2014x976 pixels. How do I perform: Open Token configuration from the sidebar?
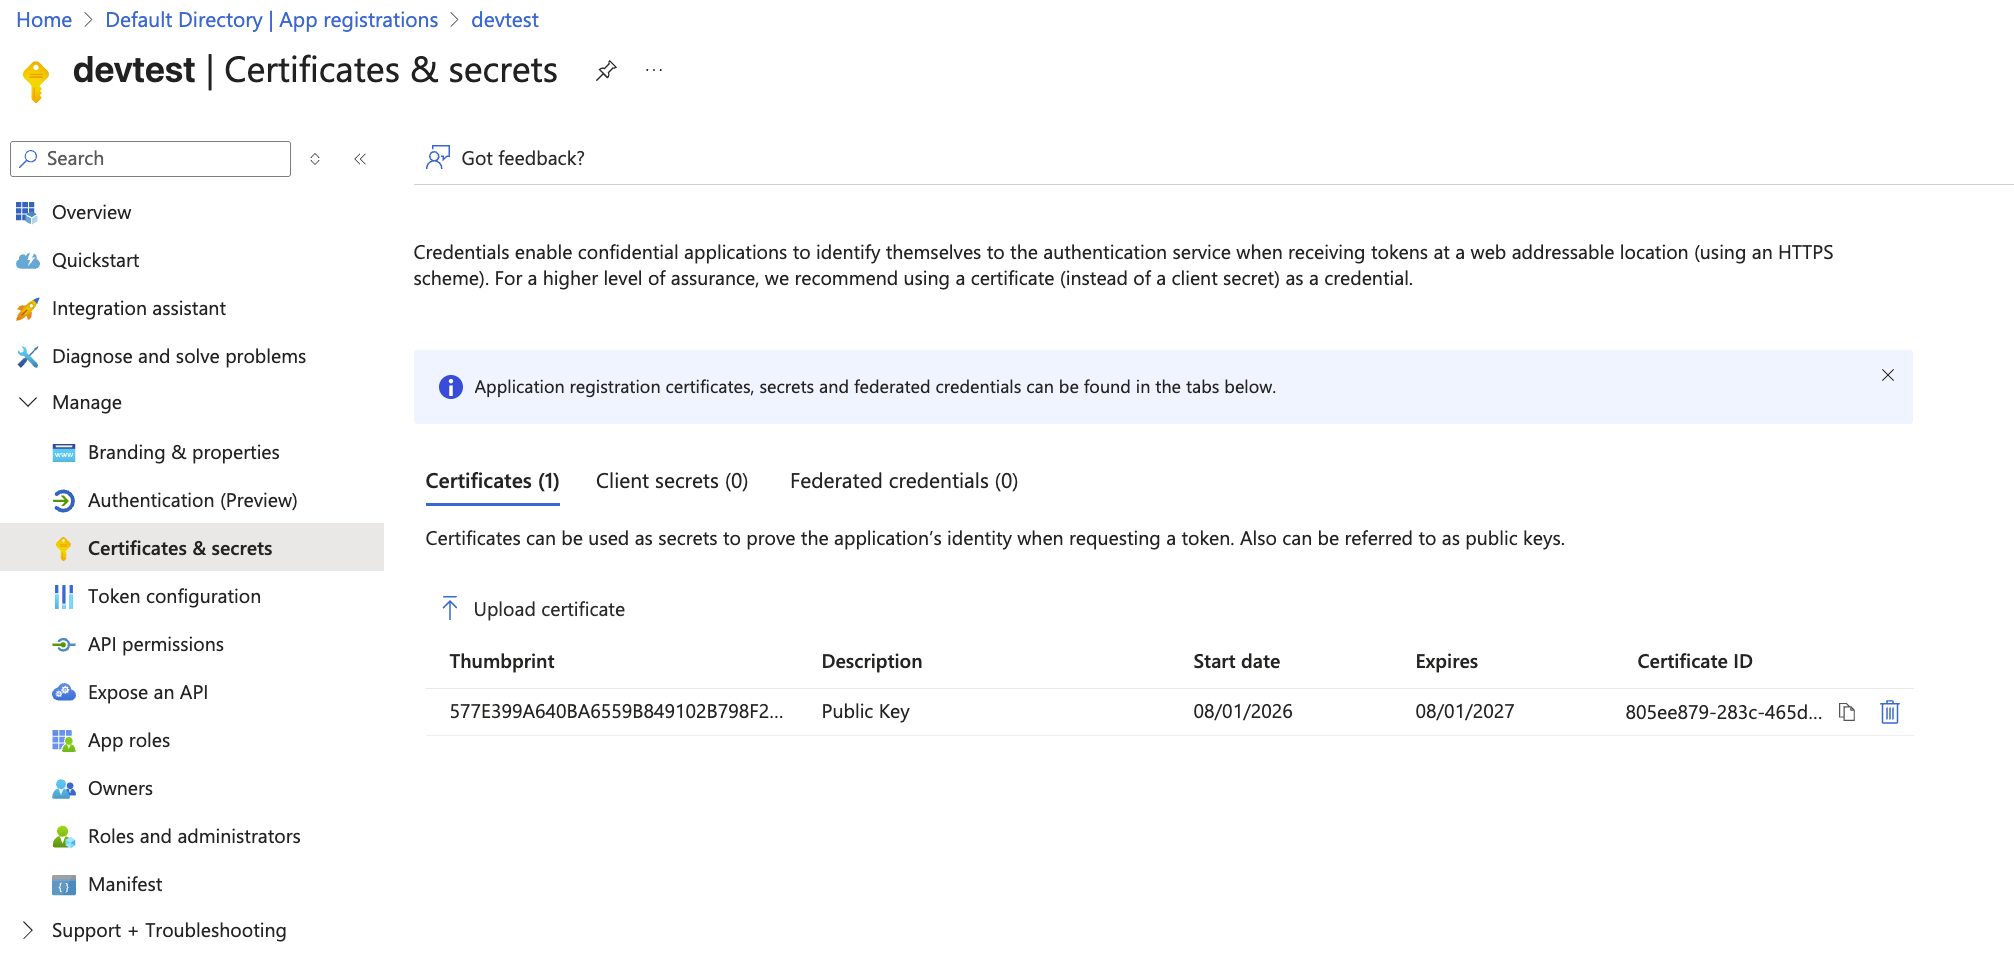coord(174,596)
